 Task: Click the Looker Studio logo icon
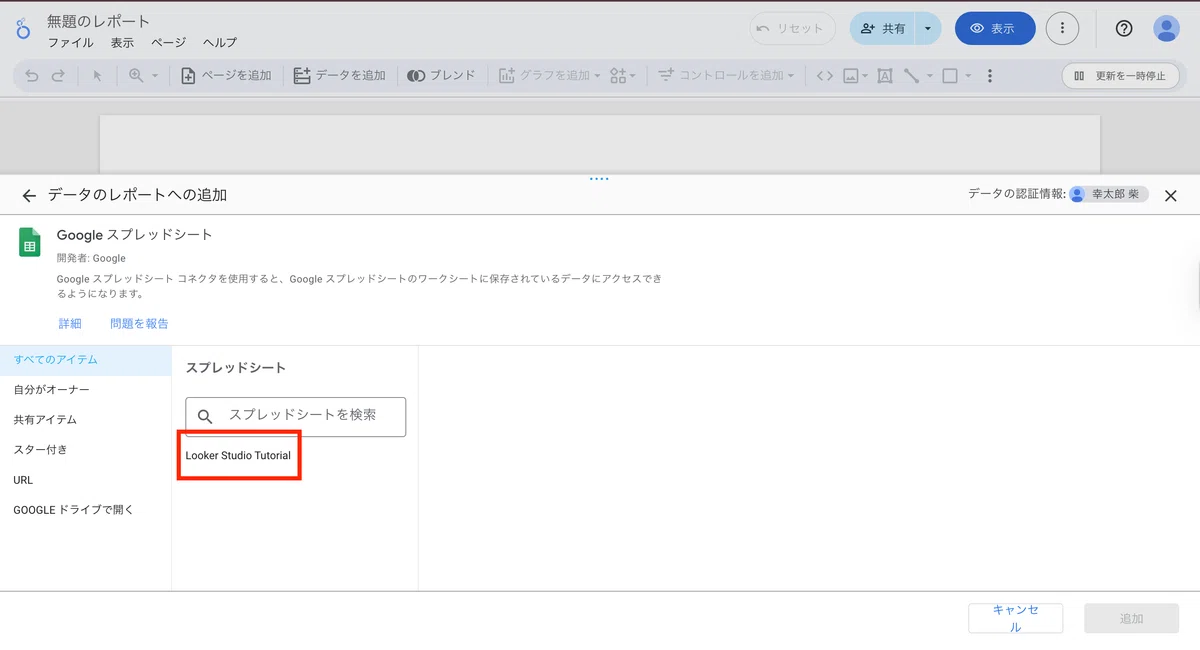23,29
